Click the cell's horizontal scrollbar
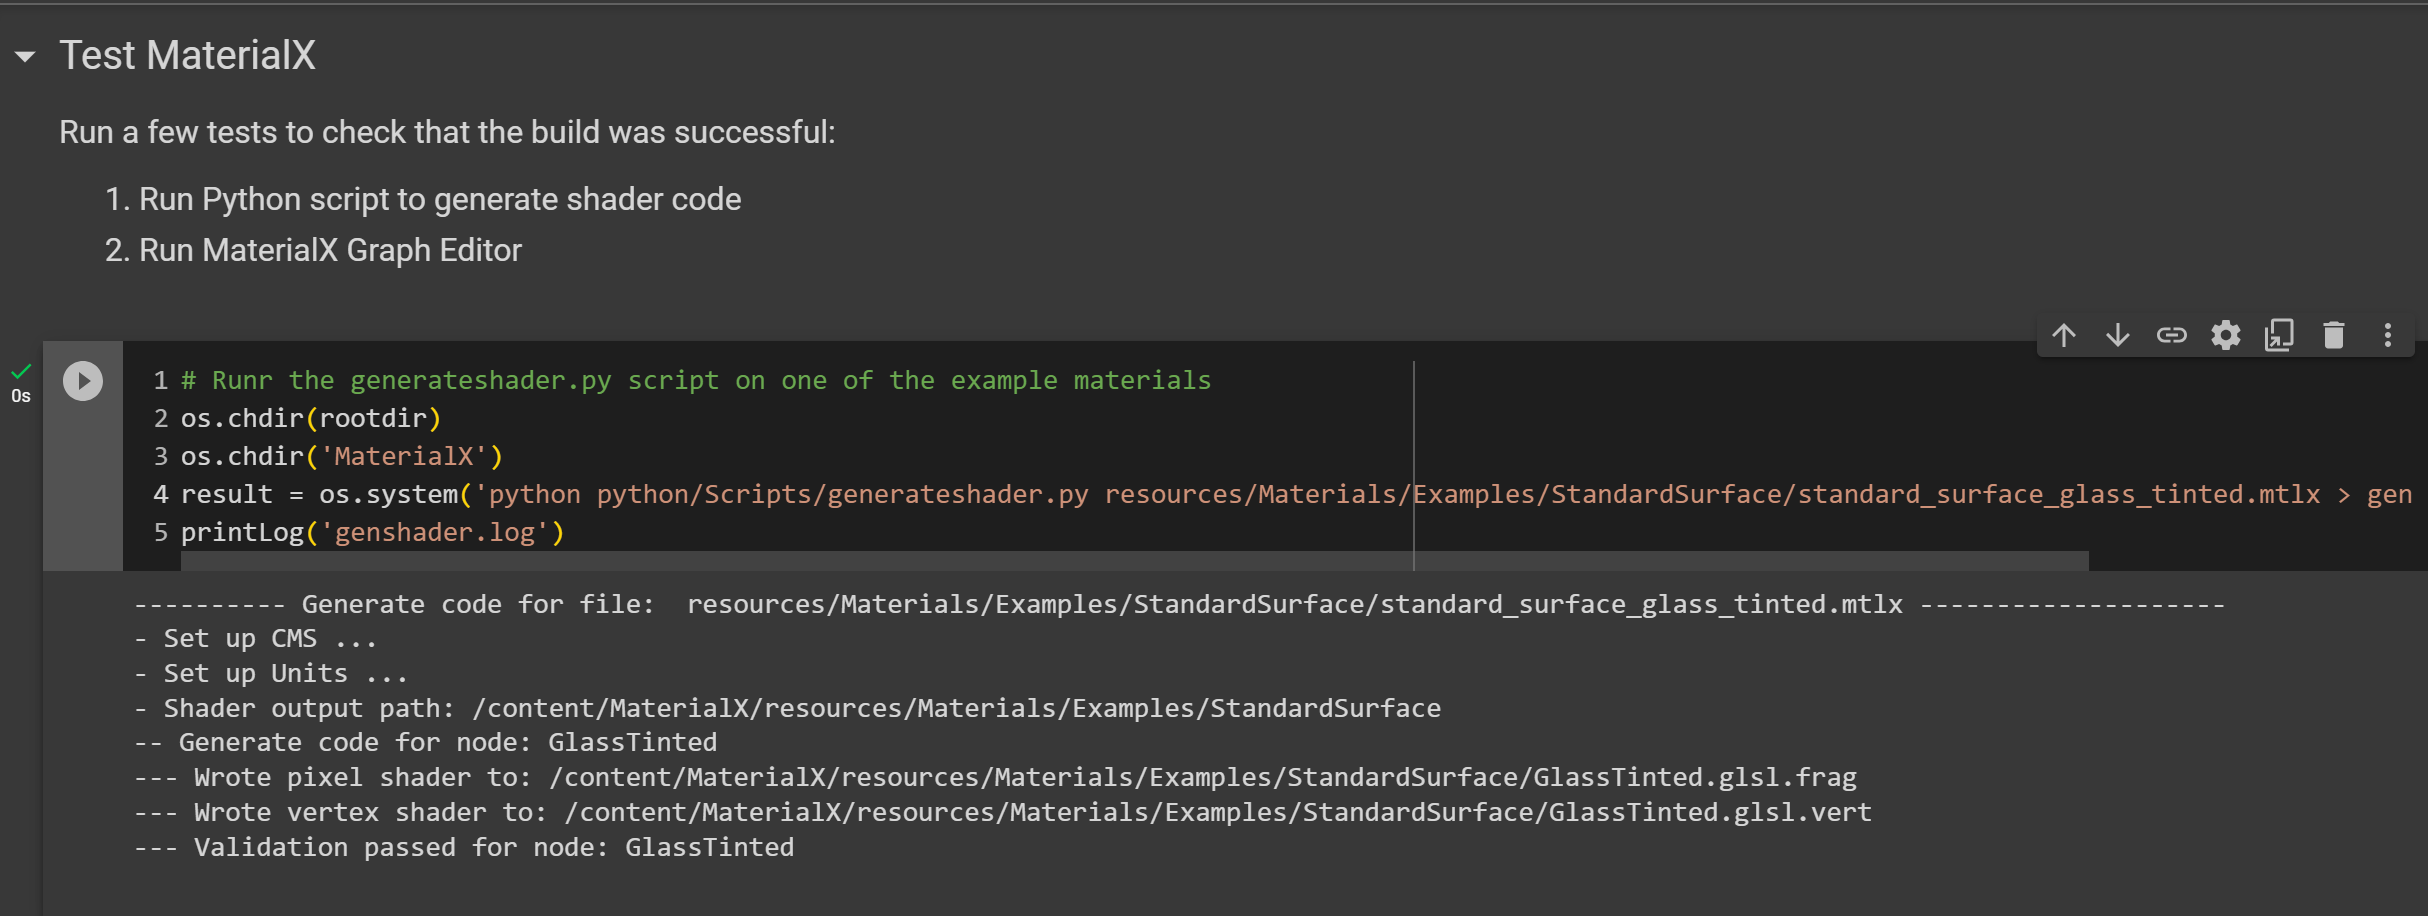 (1134, 561)
